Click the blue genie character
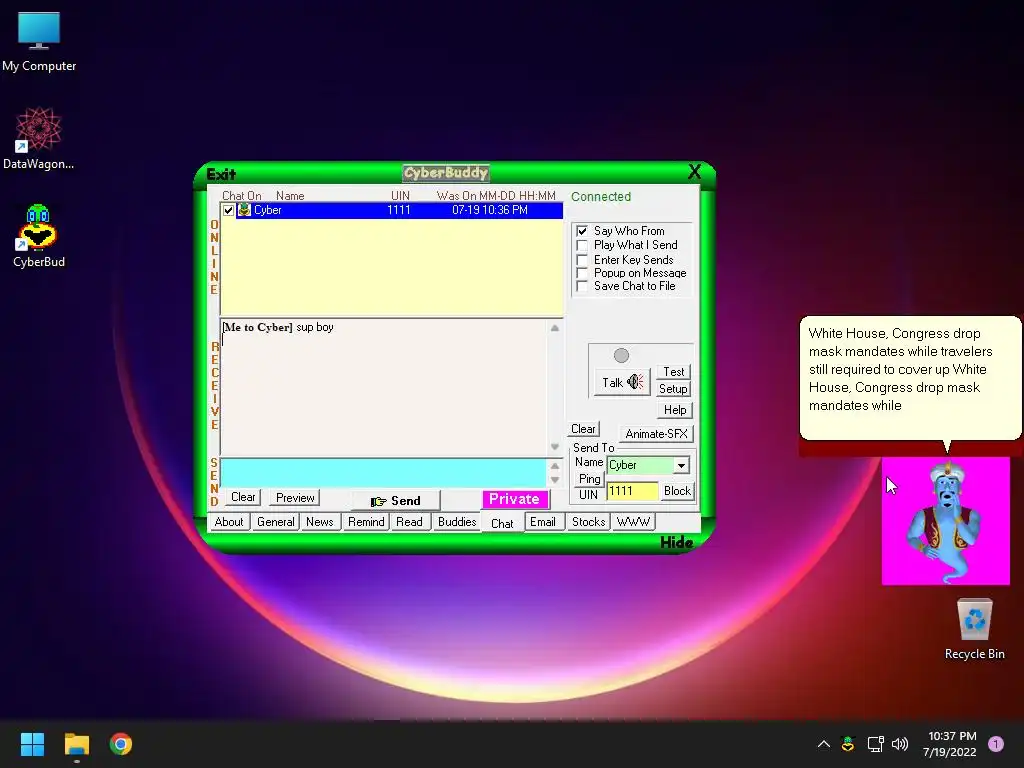The height and width of the screenshot is (768, 1024). pos(945,520)
